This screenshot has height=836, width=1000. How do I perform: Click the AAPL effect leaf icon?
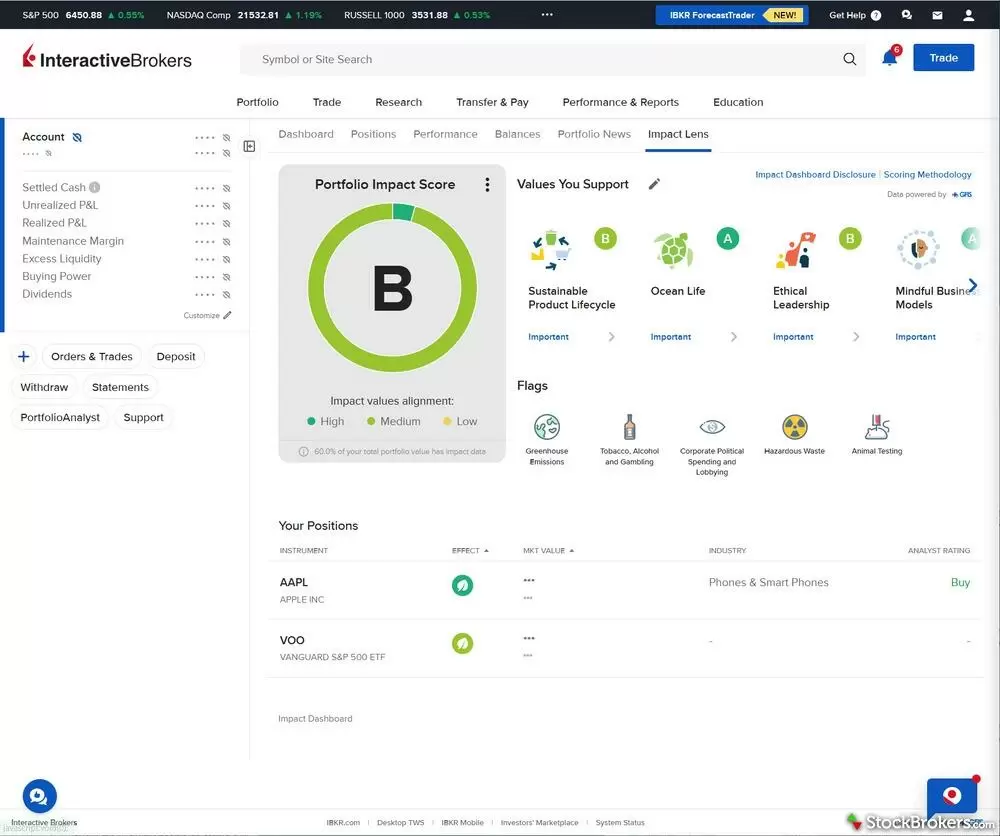462,585
